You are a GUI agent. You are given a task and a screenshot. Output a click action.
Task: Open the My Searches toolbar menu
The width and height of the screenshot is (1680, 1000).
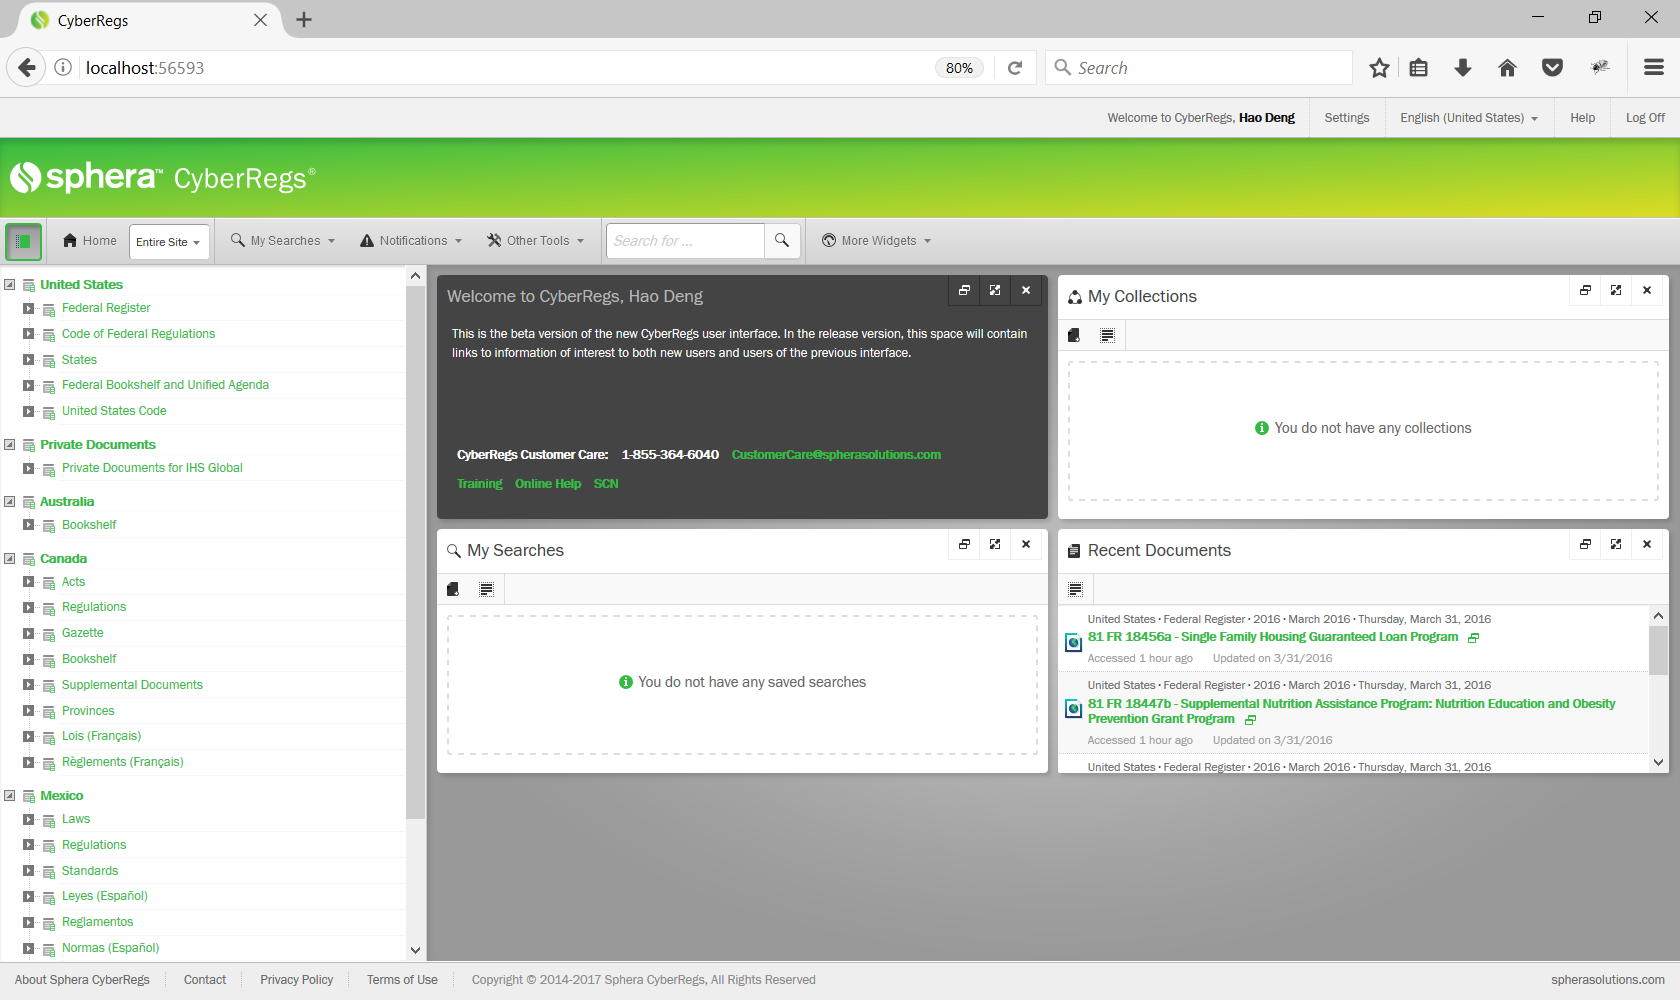pyautogui.click(x=283, y=241)
